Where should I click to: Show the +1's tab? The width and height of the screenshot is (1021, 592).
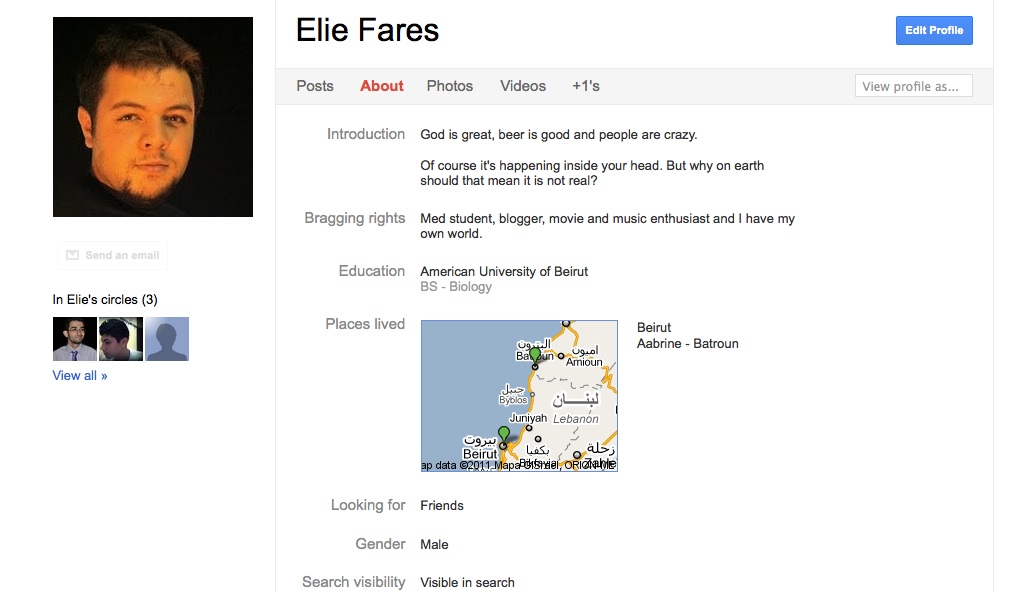click(586, 86)
